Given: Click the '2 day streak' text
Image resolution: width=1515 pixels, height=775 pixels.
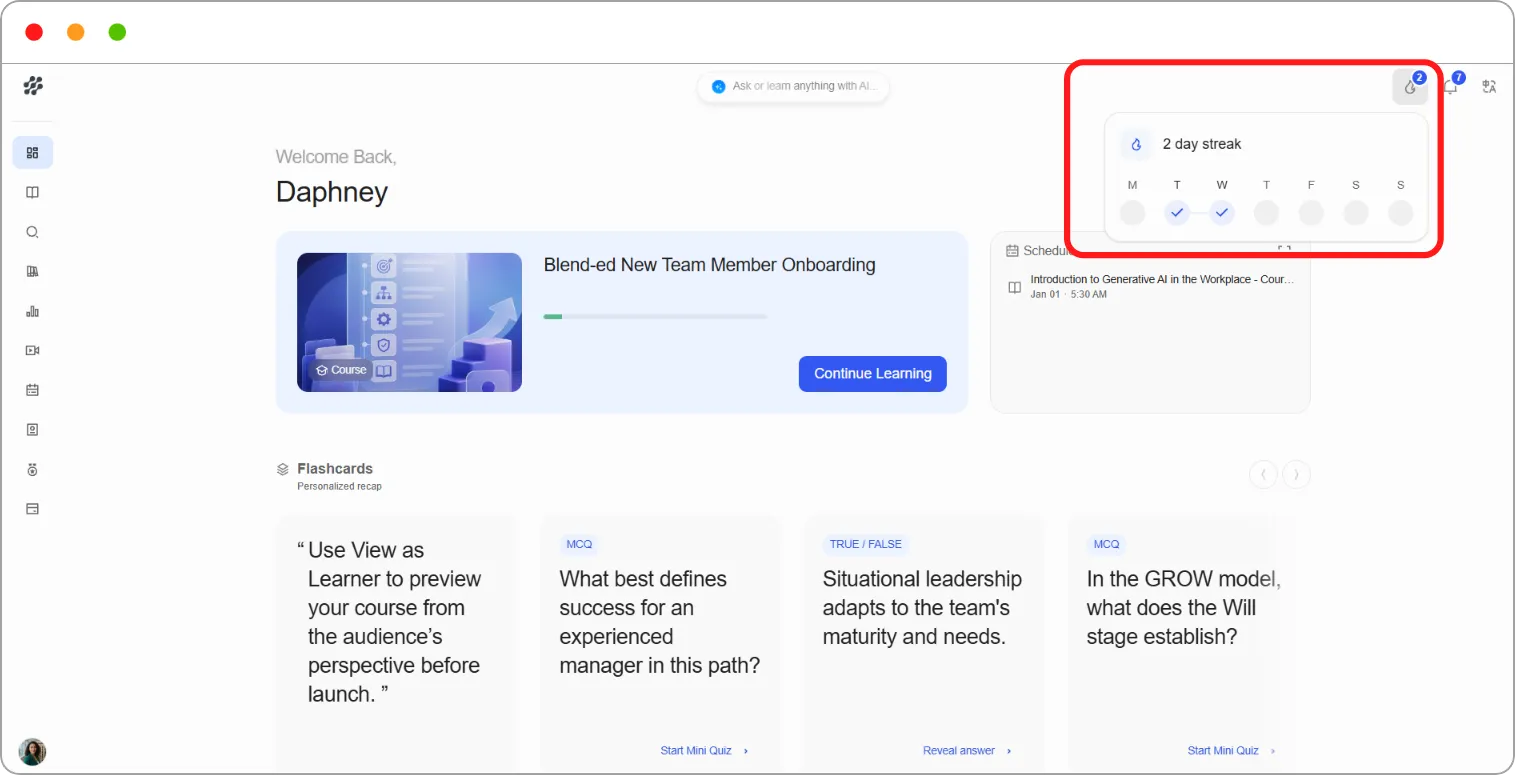Looking at the screenshot, I should click(x=1202, y=144).
